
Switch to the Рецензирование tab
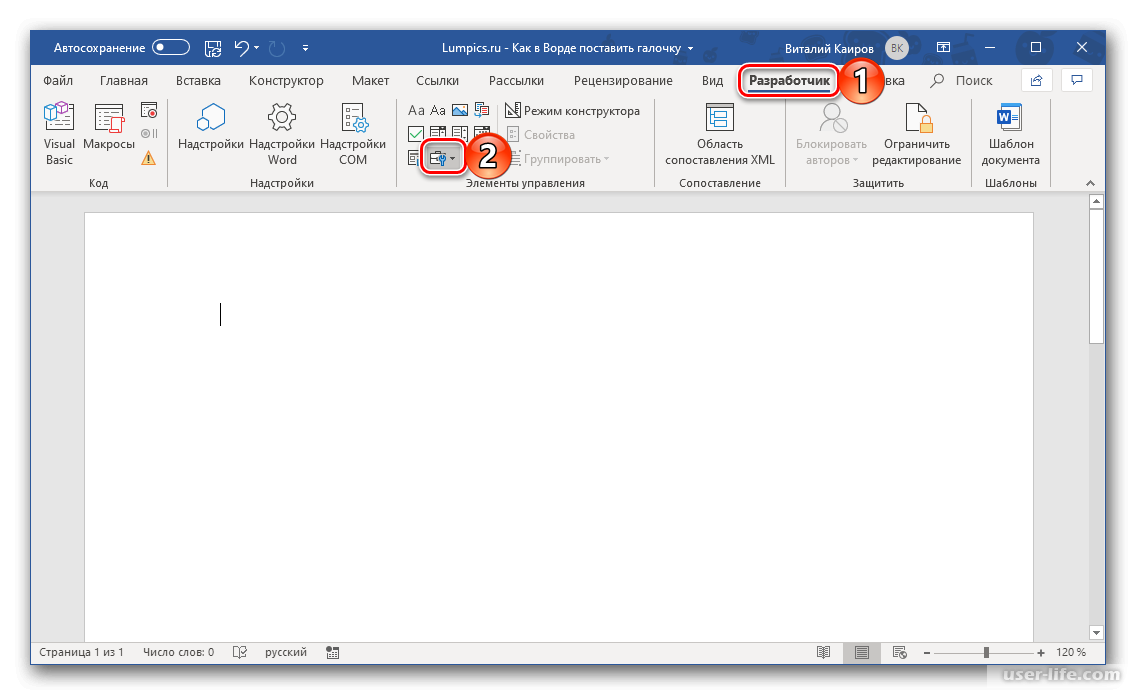[623, 80]
